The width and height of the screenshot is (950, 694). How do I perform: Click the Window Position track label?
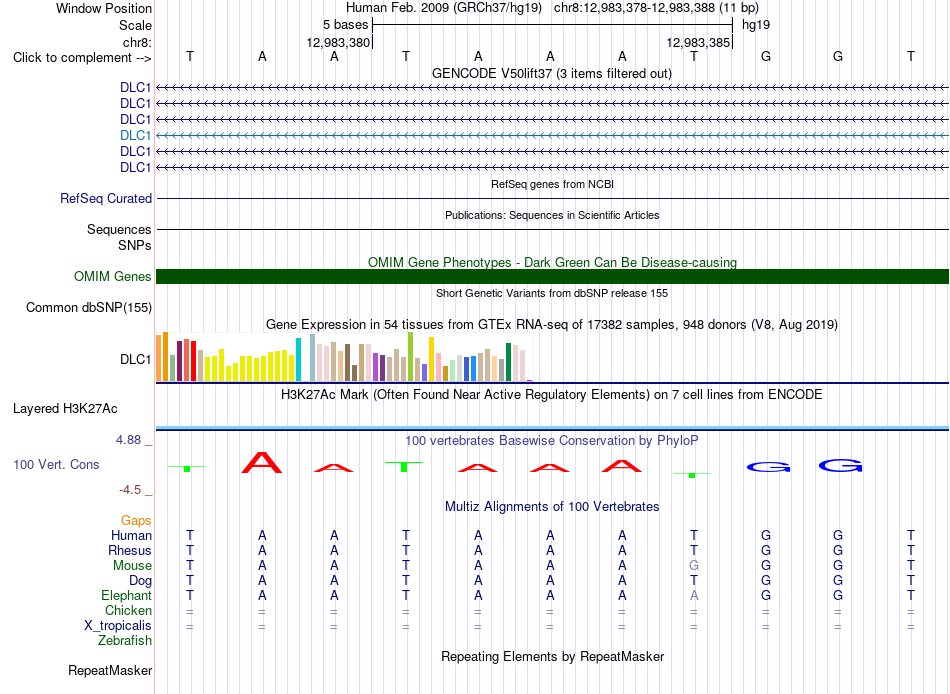click(104, 8)
